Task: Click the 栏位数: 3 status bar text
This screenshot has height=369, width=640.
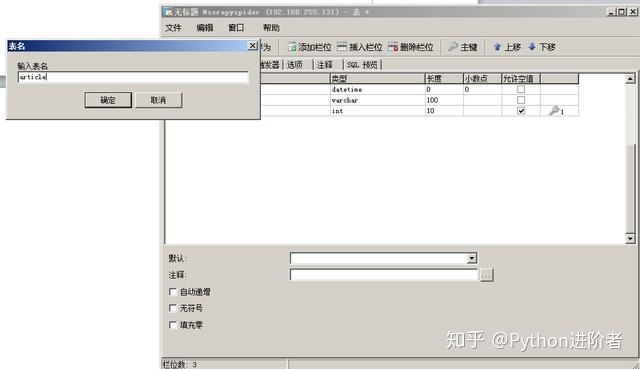Action: coord(180,364)
